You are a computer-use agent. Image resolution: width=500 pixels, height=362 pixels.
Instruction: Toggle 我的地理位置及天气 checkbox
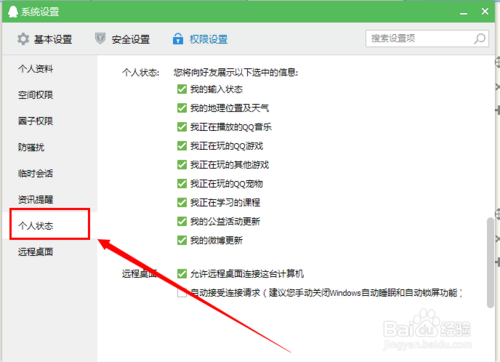coord(182,108)
